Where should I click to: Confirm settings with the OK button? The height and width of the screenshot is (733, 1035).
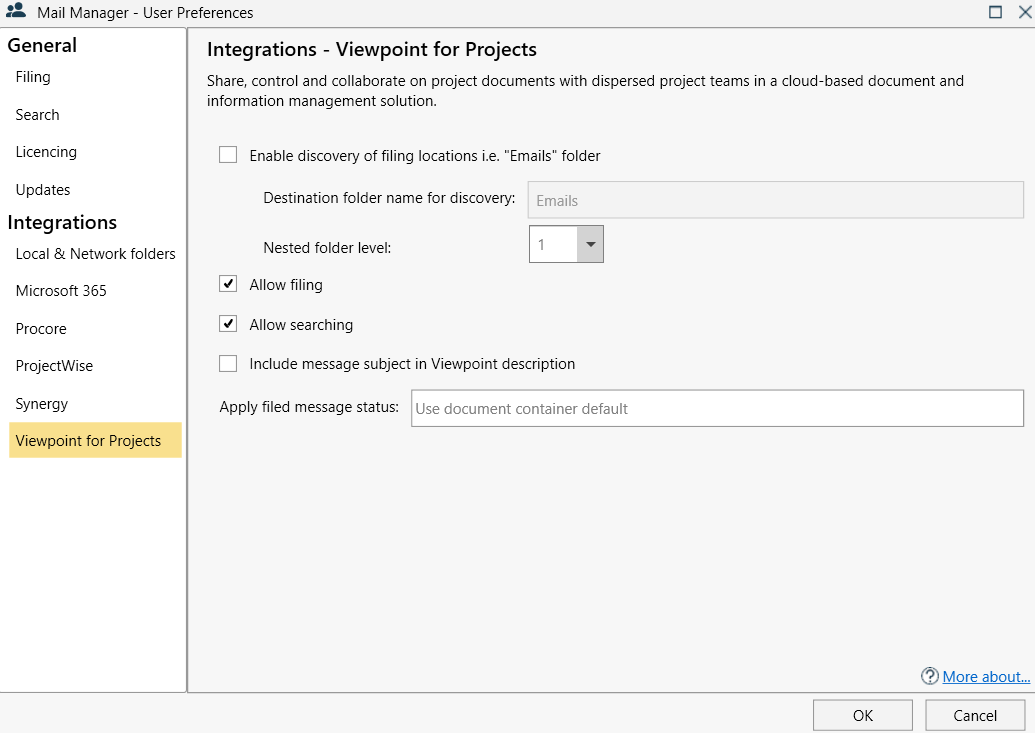(x=861, y=714)
